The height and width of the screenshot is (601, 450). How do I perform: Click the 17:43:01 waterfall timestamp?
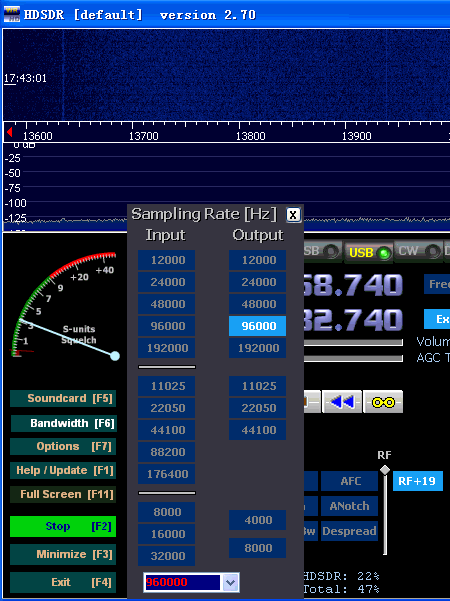pyautogui.click(x=25, y=79)
